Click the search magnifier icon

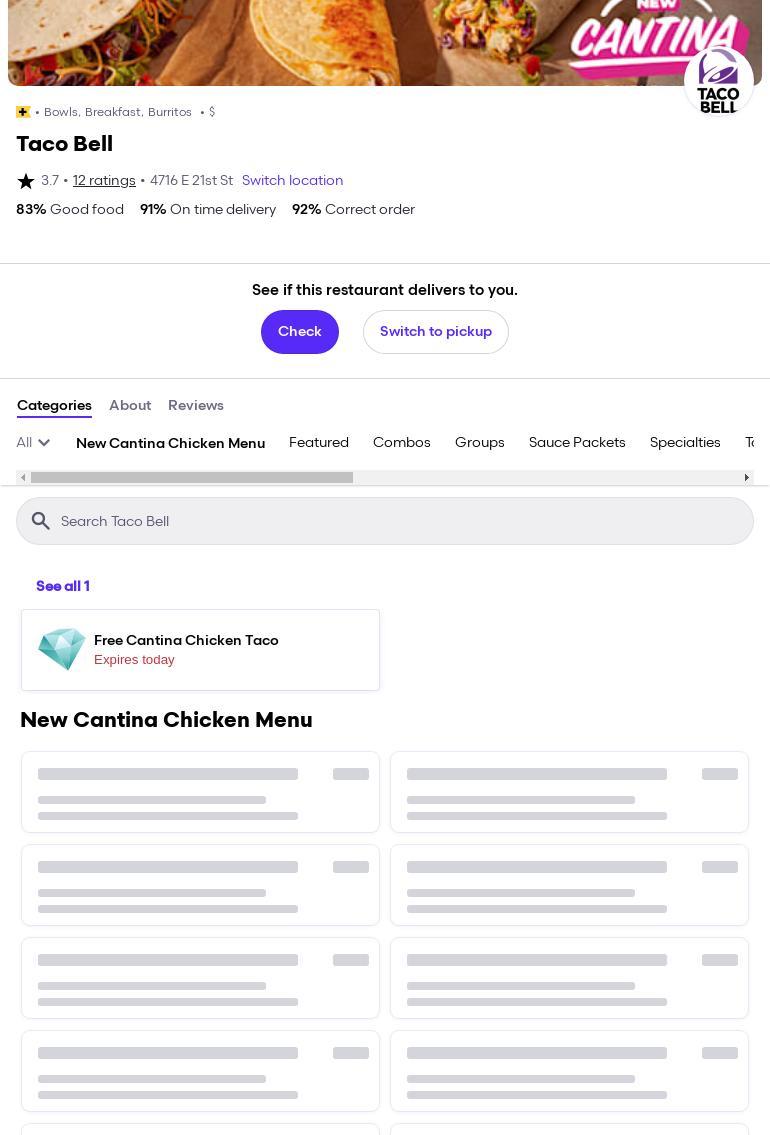tap(41, 521)
